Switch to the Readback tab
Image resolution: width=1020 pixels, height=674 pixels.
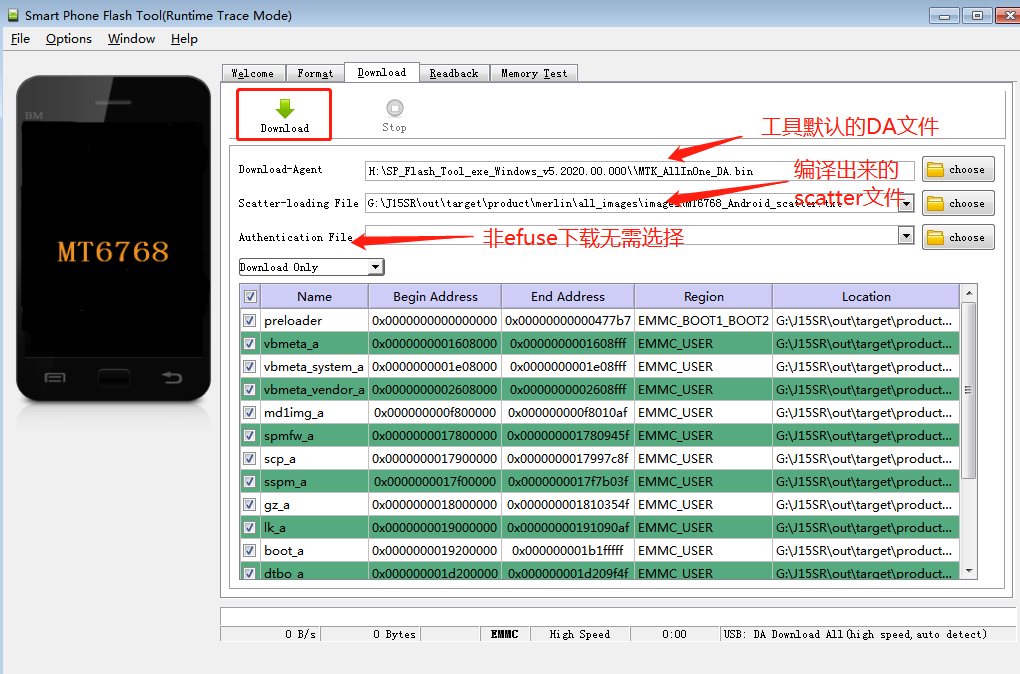pos(454,72)
